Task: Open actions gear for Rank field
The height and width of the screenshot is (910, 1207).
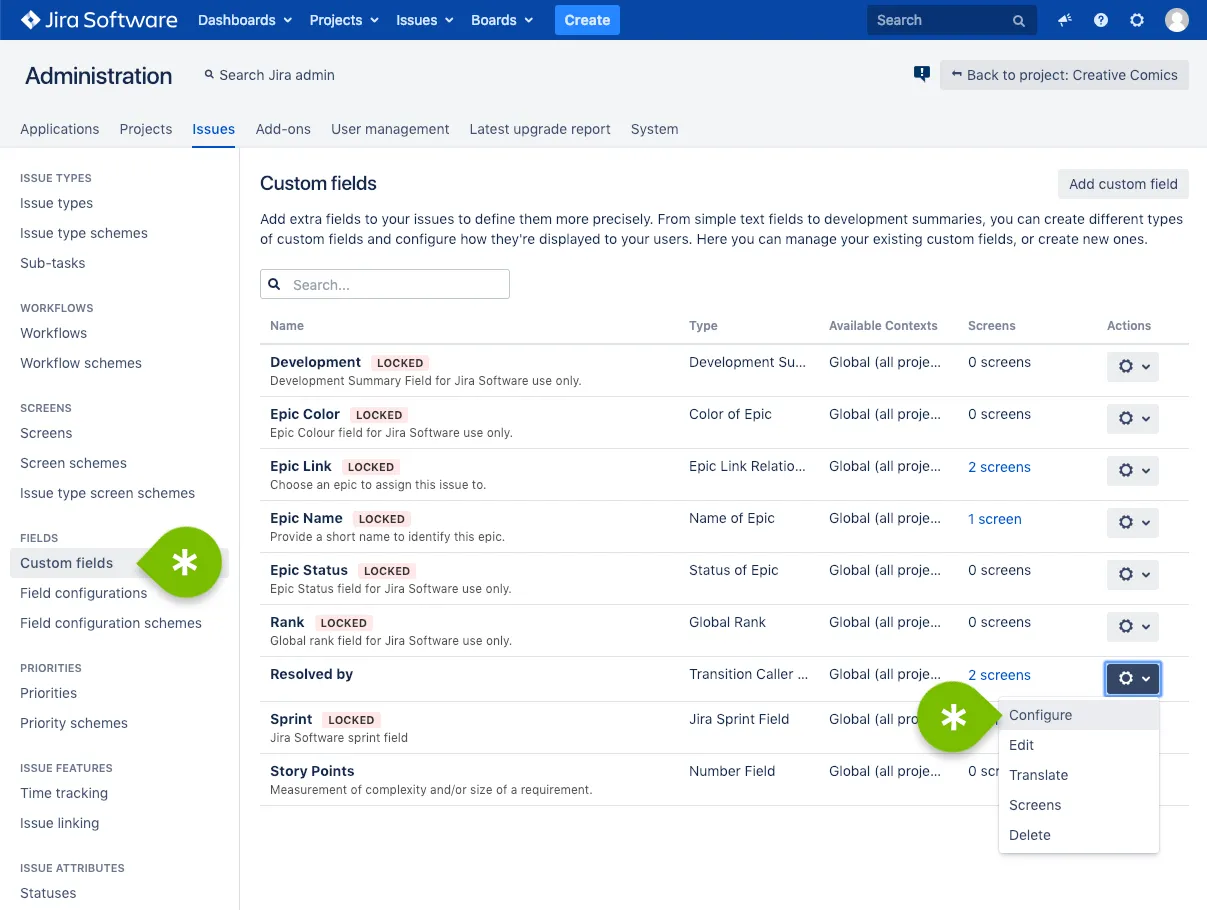Action: [1133, 626]
